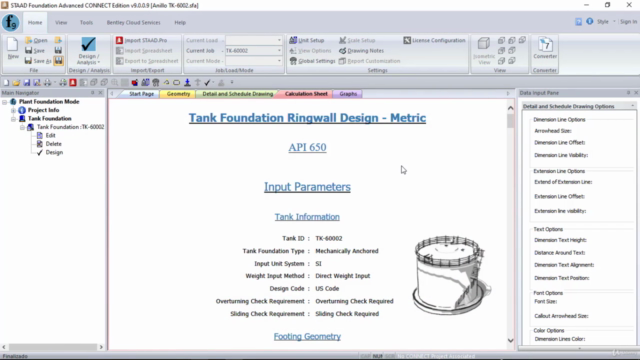Viewport: 640px width, 360px height.
Task: Click the open folder icon in quick toolbar
Action: click(16, 82)
